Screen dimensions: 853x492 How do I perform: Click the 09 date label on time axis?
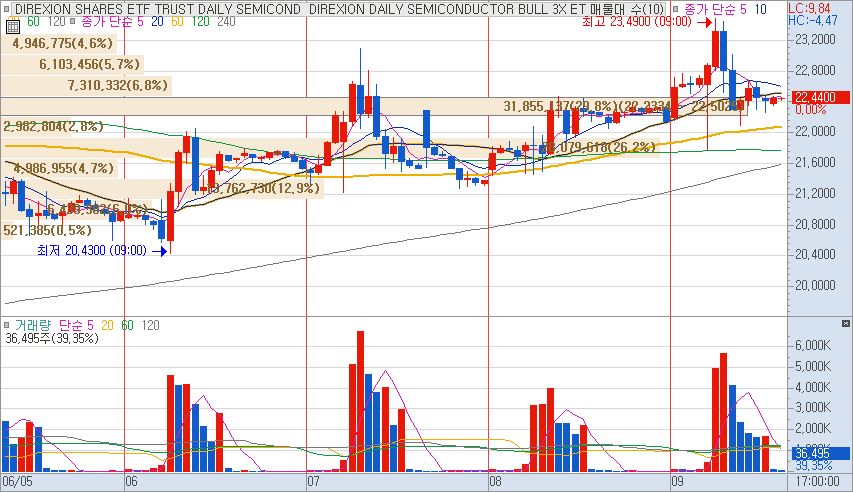pyautogui.click(x=677, y=482)
